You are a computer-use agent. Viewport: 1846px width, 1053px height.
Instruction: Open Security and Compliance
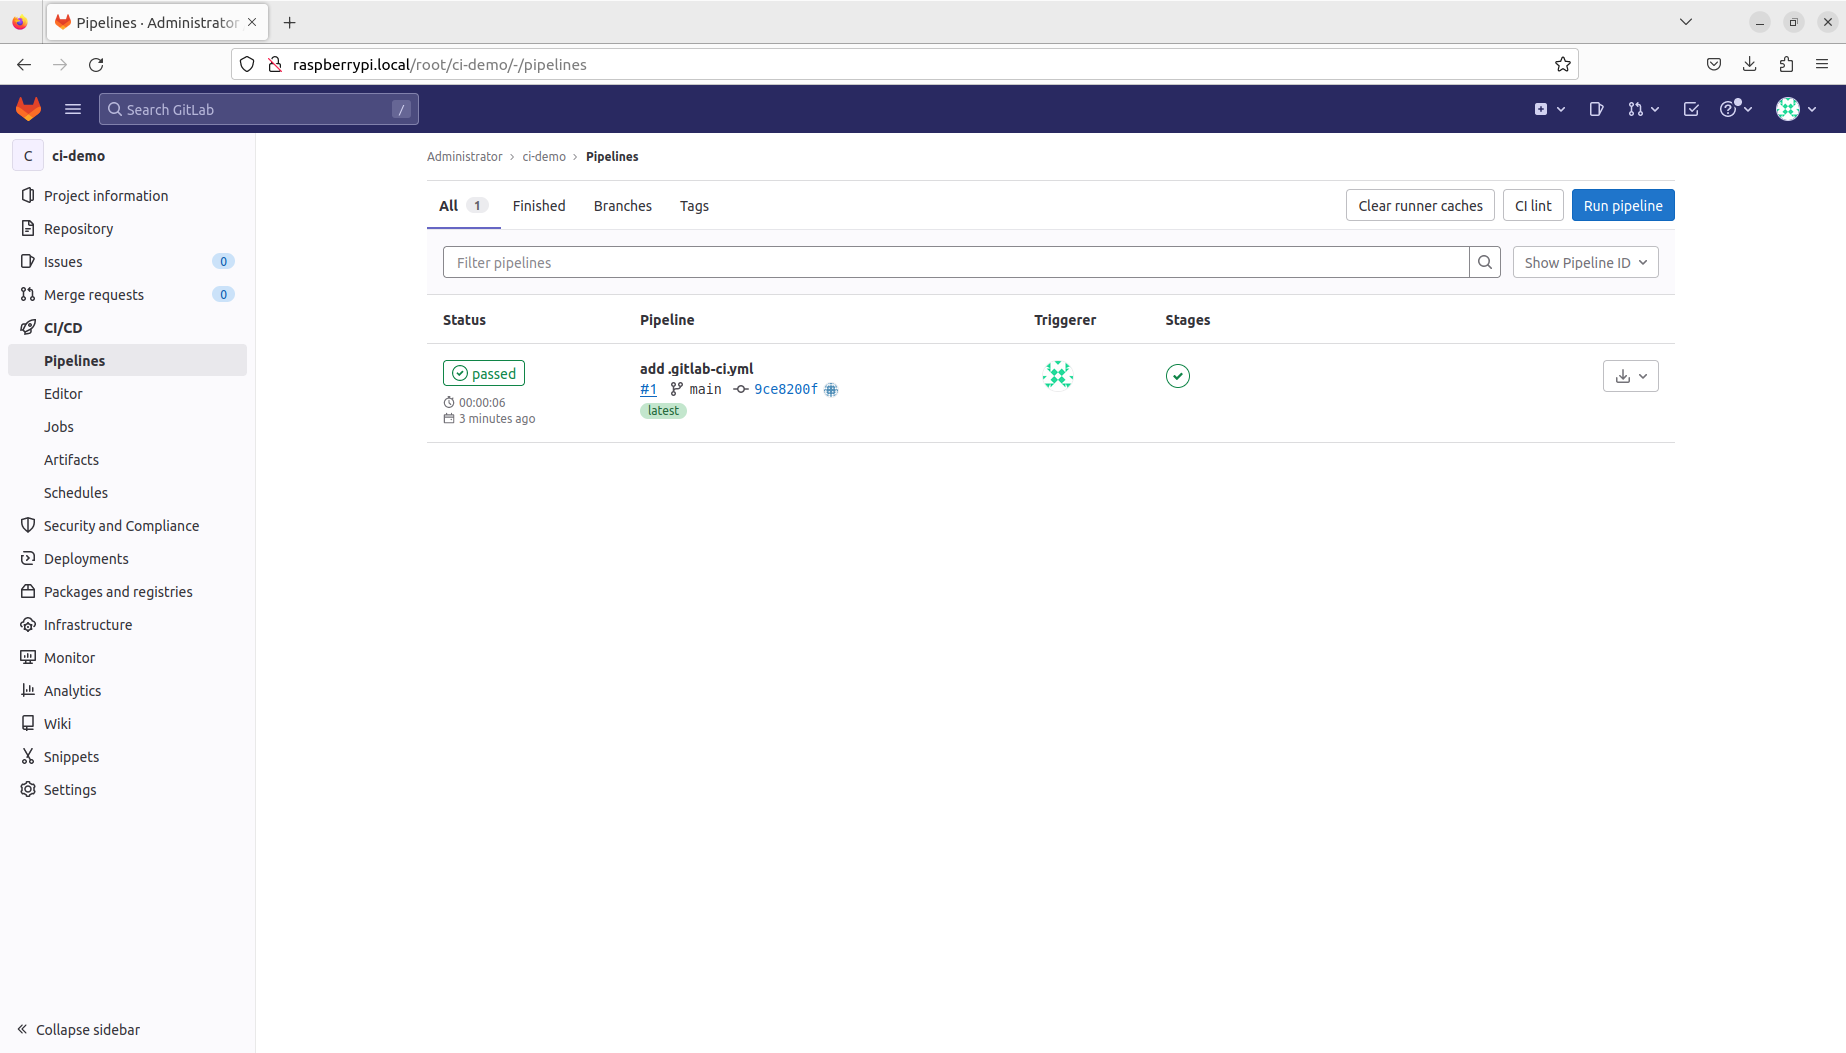128,525
